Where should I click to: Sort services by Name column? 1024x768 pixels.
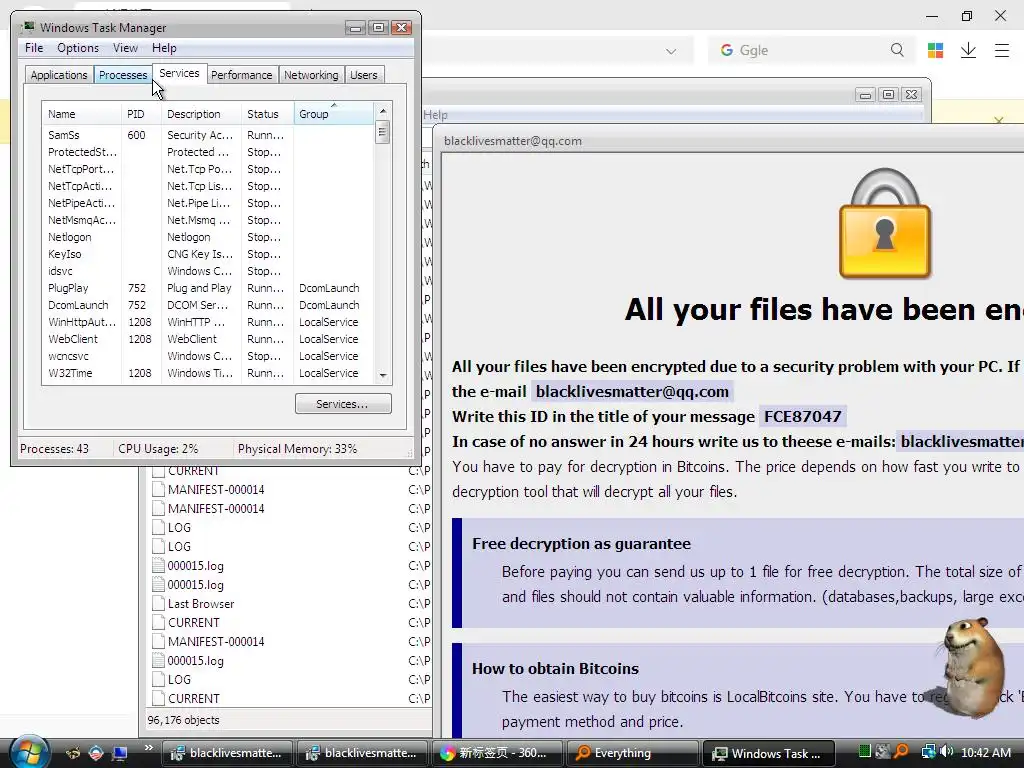pyautogui.click(x=82, y=114)
